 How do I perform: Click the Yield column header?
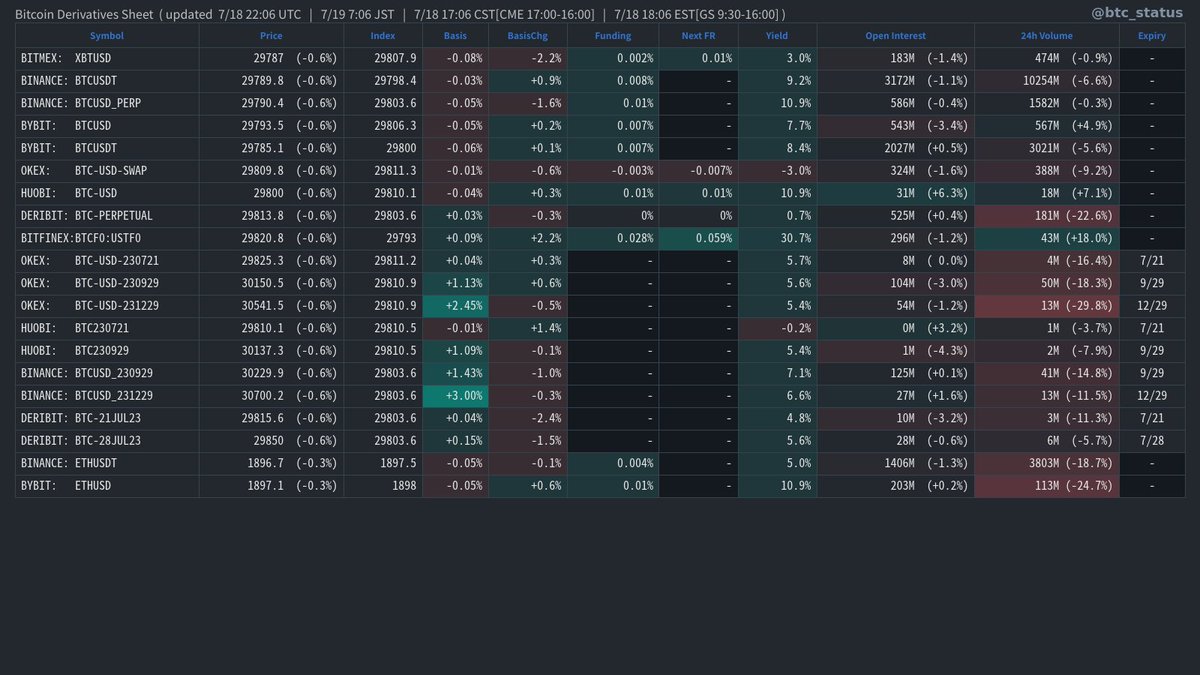[x=777, y=35]
